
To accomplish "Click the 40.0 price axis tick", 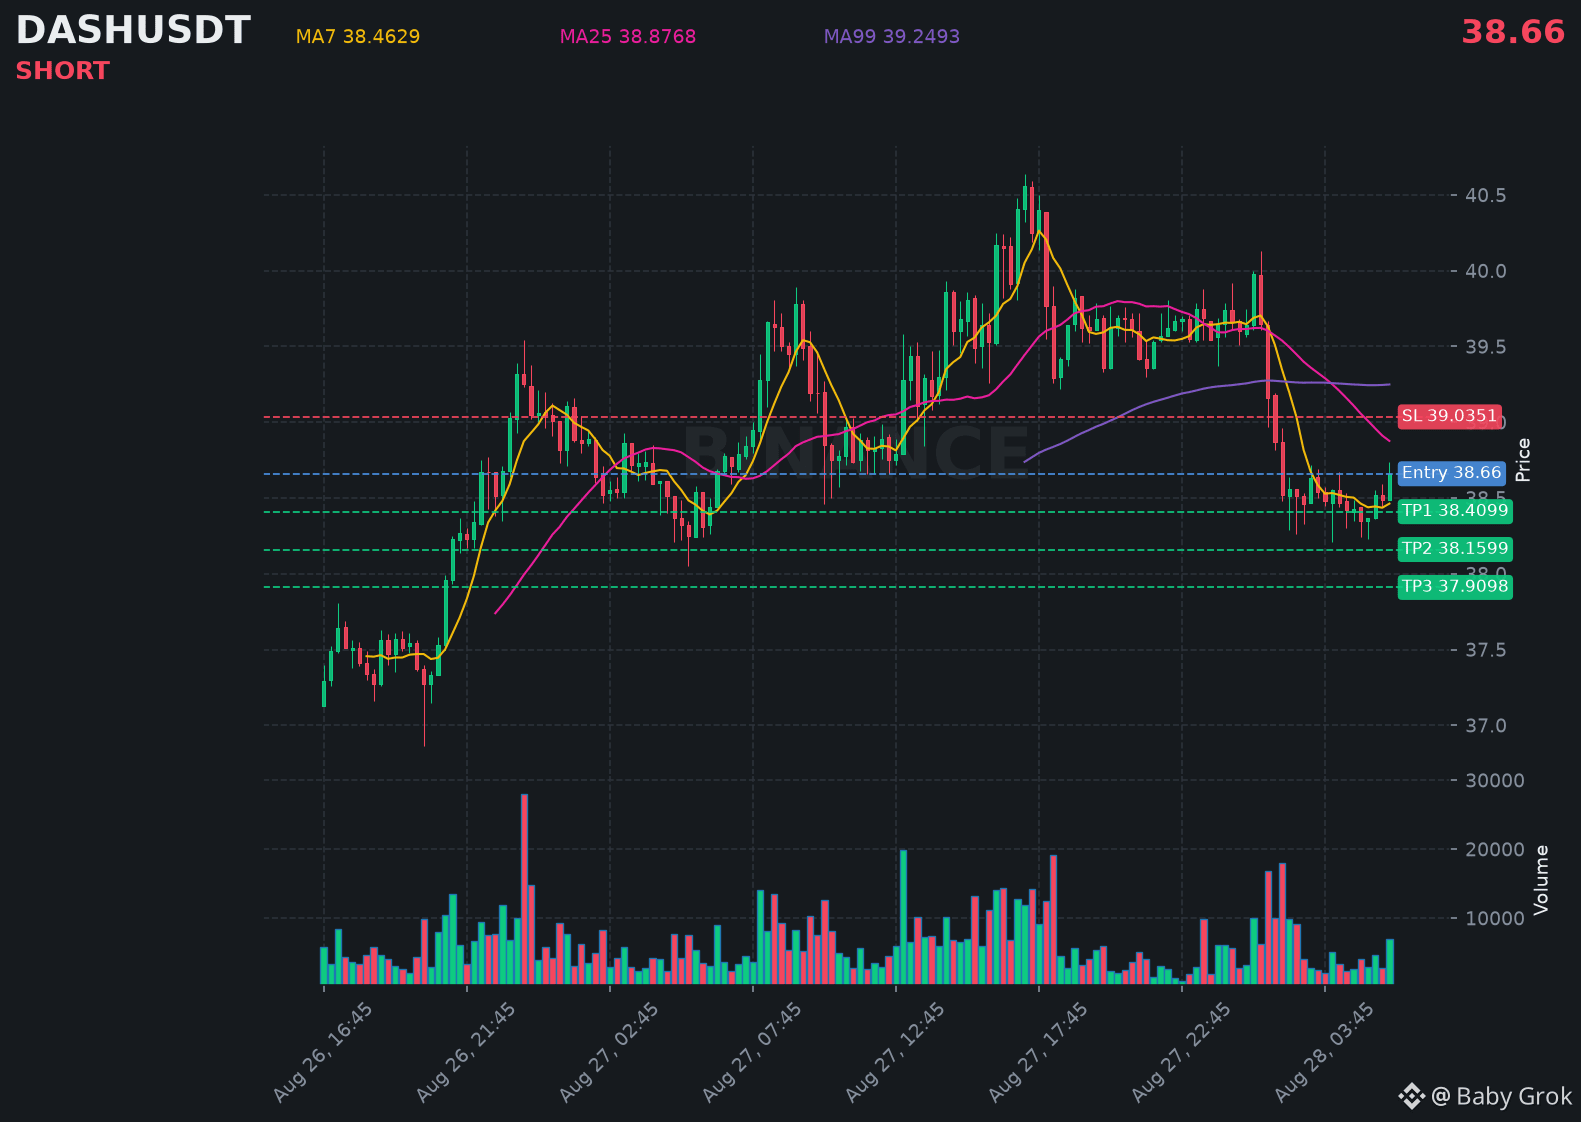I will click(1485, 272).
